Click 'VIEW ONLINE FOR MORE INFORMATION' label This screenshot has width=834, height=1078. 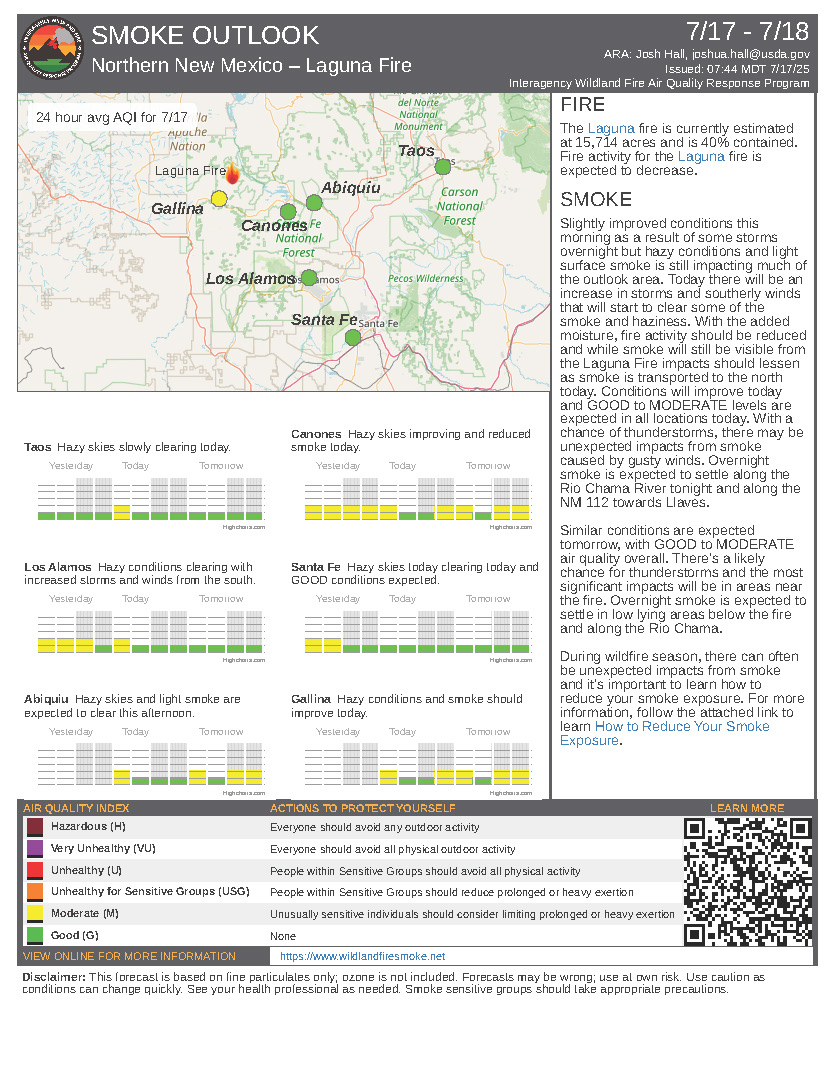(129, 956)
